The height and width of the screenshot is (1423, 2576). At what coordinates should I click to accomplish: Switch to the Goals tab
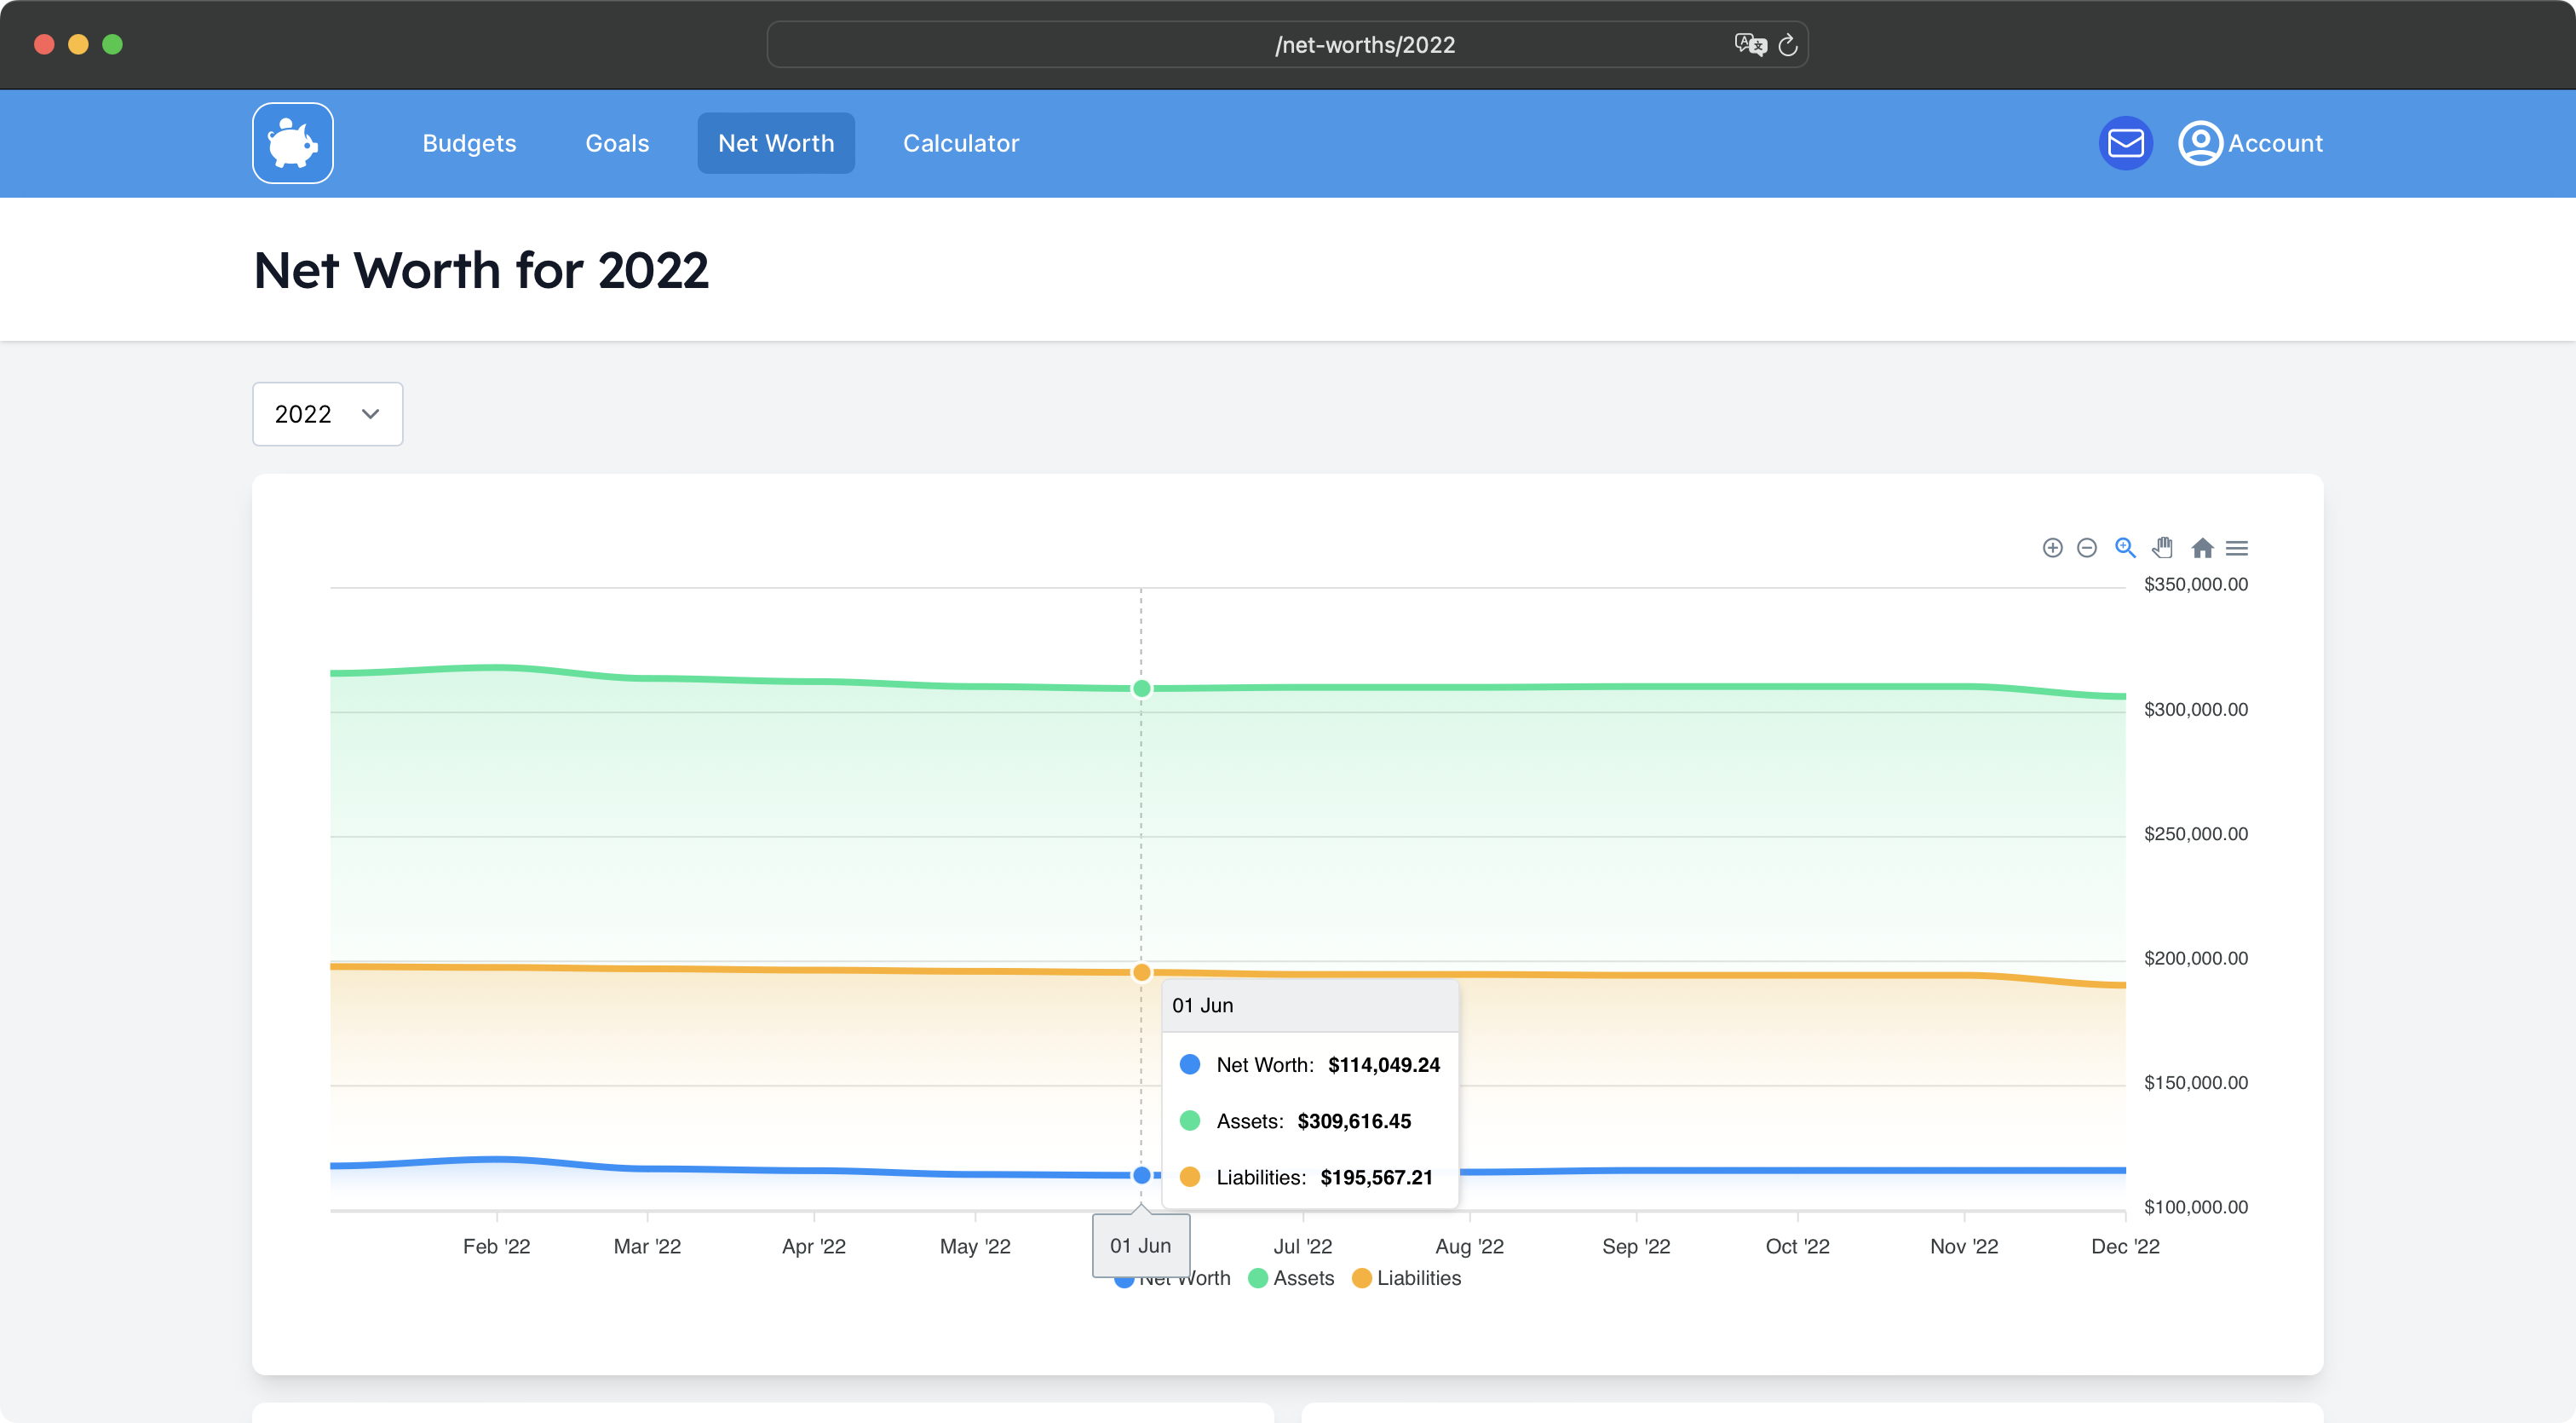(617, 143)
